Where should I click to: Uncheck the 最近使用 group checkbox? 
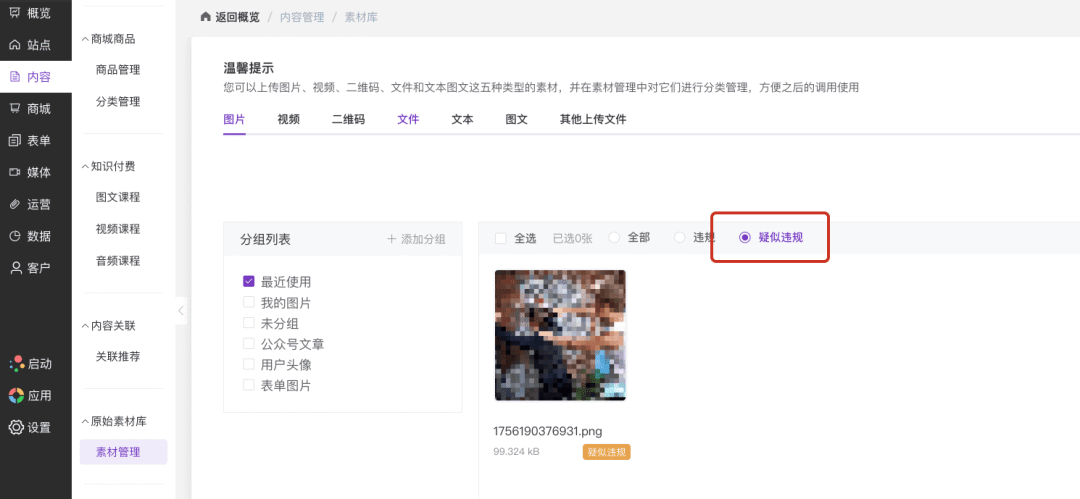pos(249,281)
